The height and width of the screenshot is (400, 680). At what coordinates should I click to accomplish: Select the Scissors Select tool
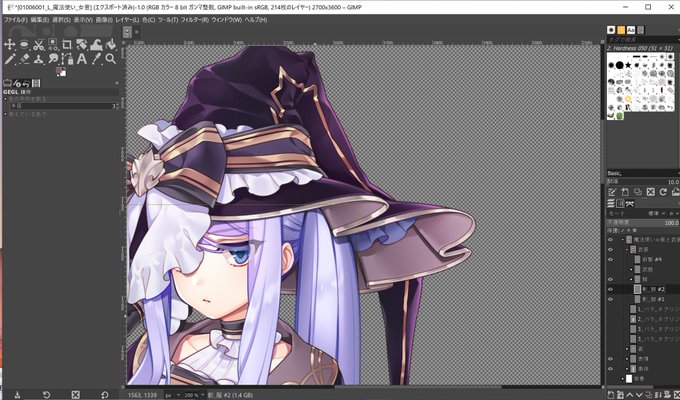[39, 44]
